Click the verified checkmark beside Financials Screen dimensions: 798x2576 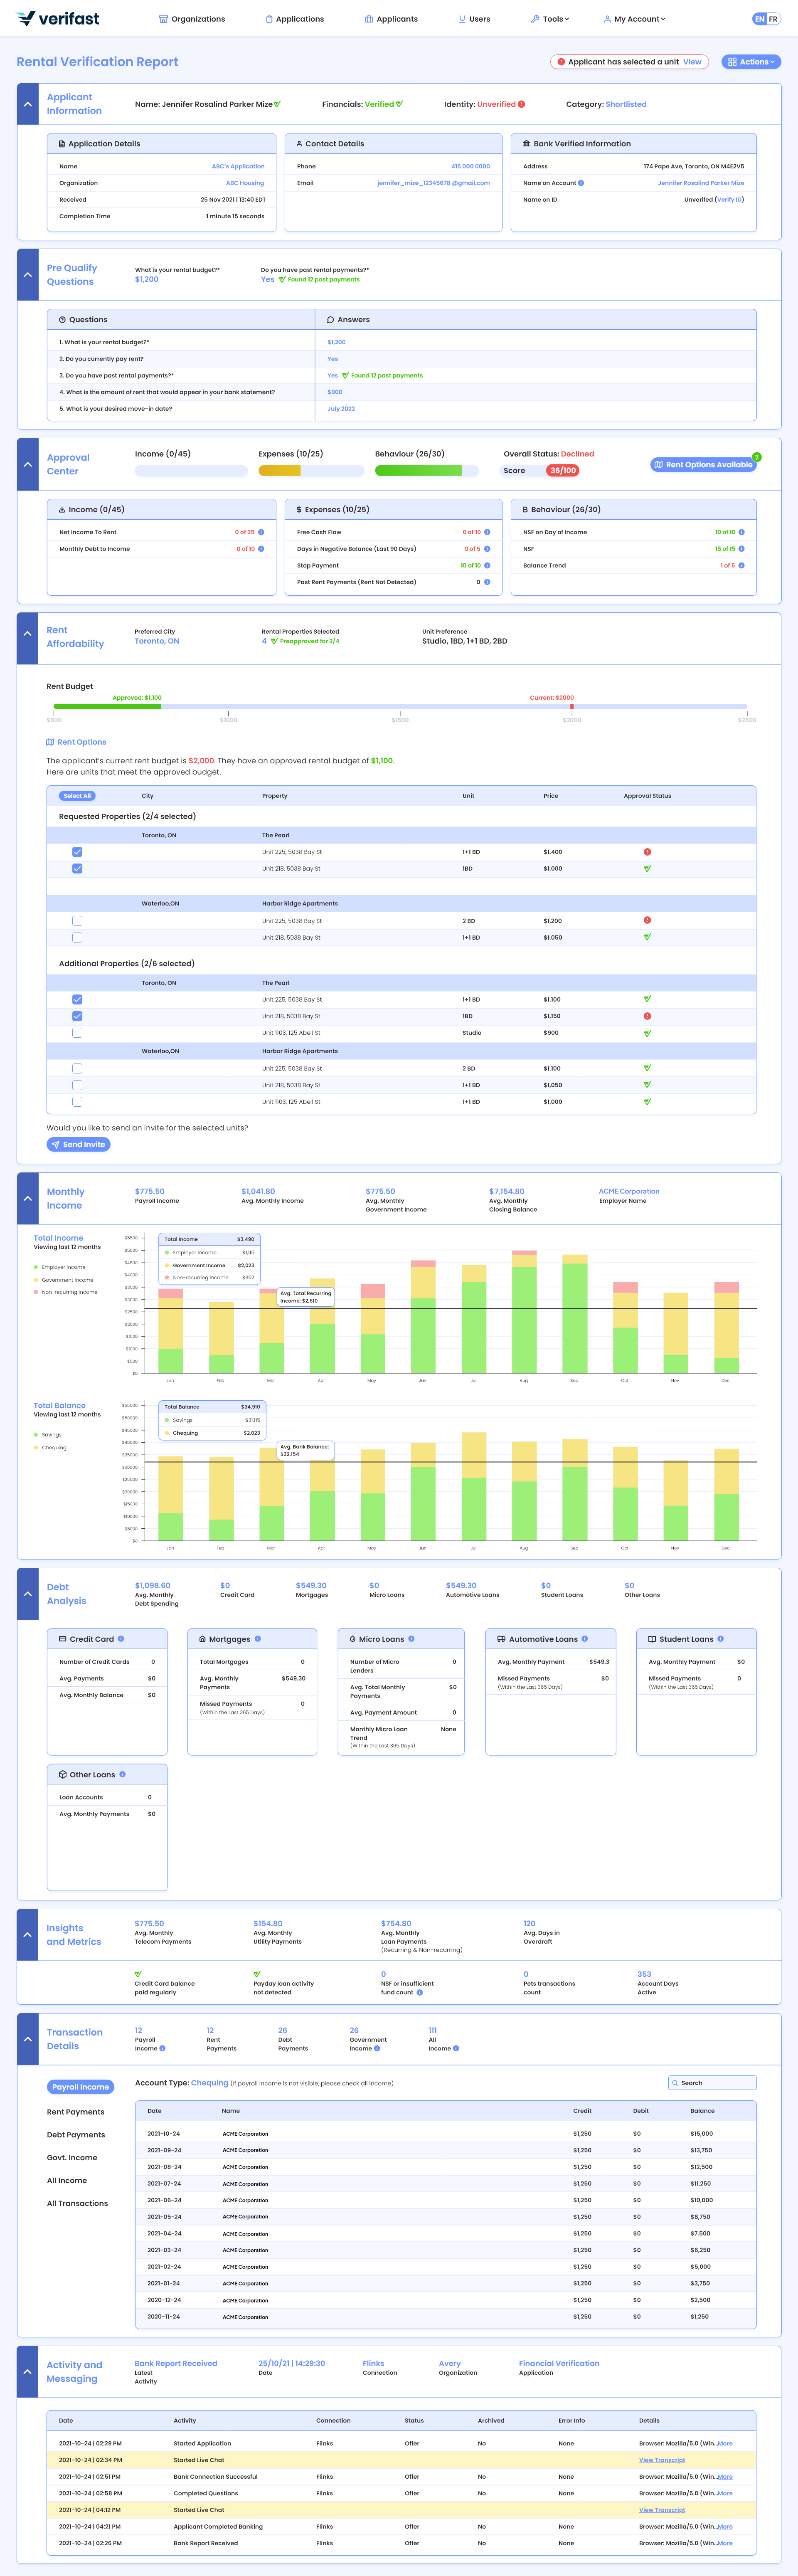click(399, 103)
